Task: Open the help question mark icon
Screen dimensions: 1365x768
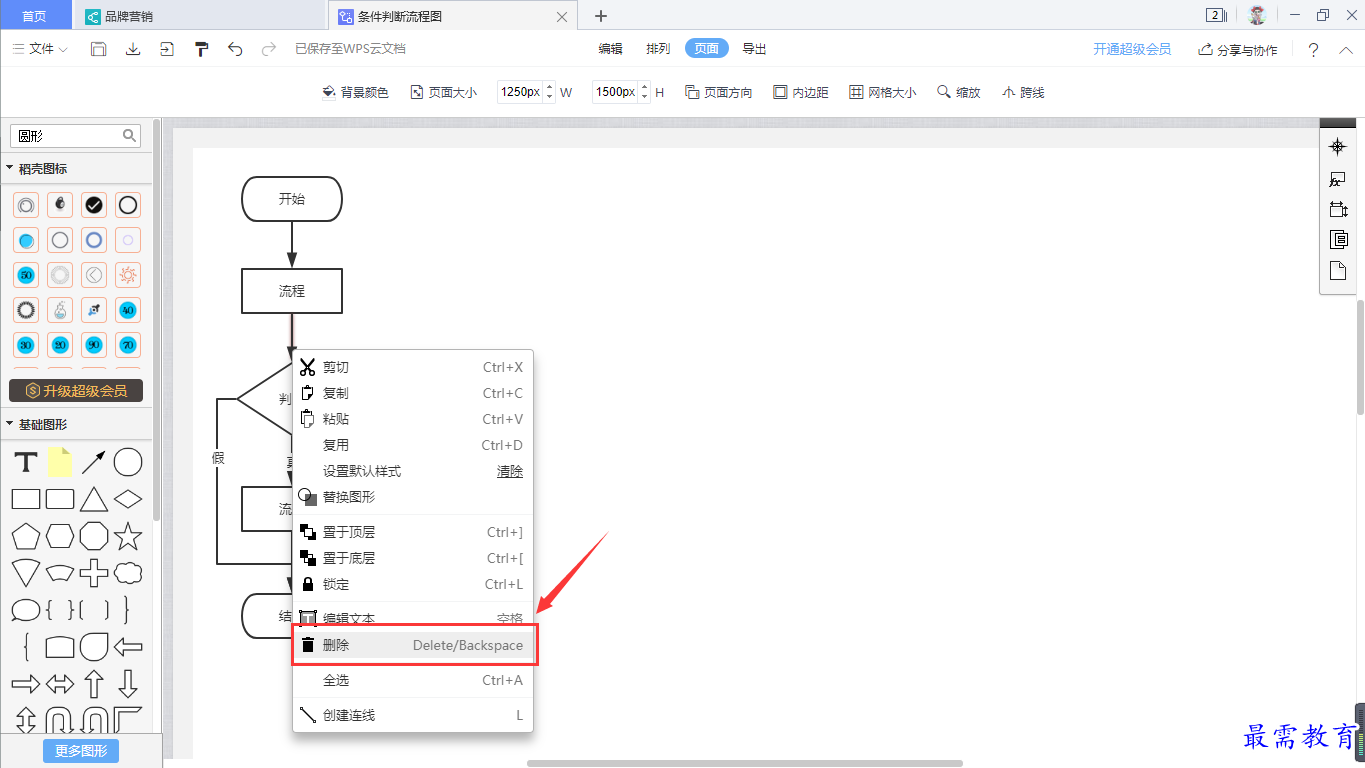Action: click(x=1313, y=50)
